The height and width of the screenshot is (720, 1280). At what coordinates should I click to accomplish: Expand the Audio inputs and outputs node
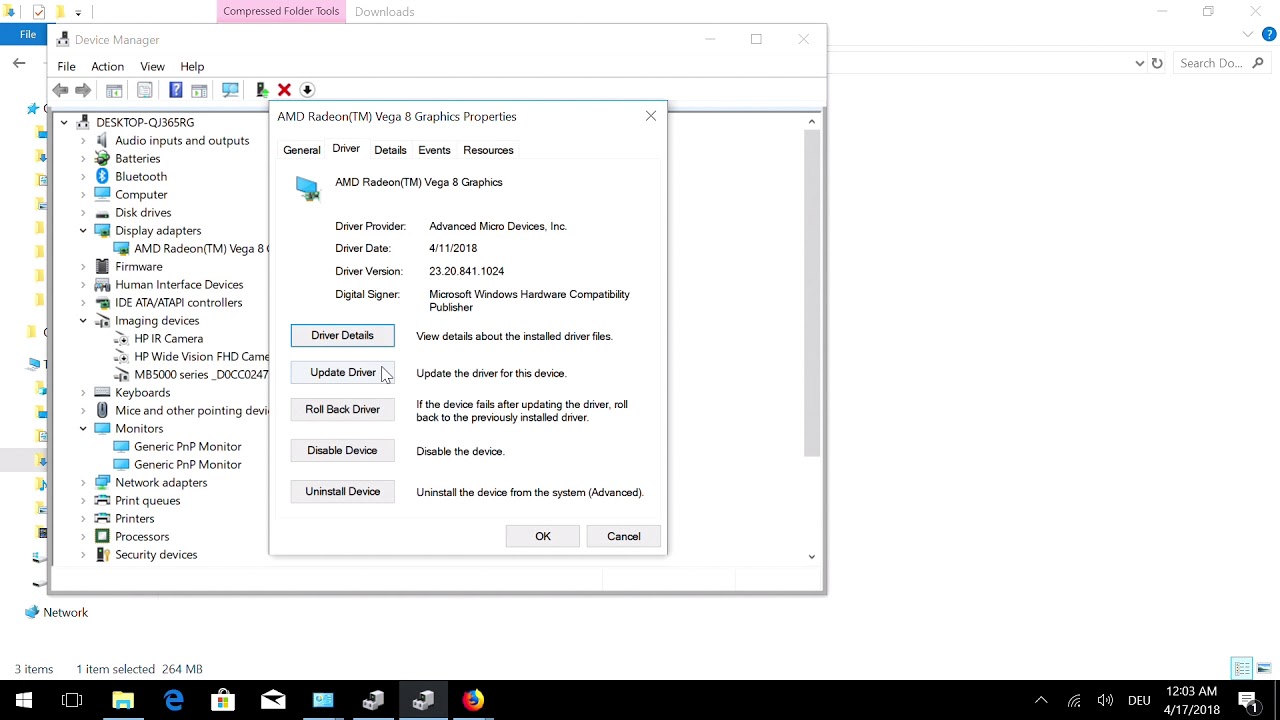[83, 141]
